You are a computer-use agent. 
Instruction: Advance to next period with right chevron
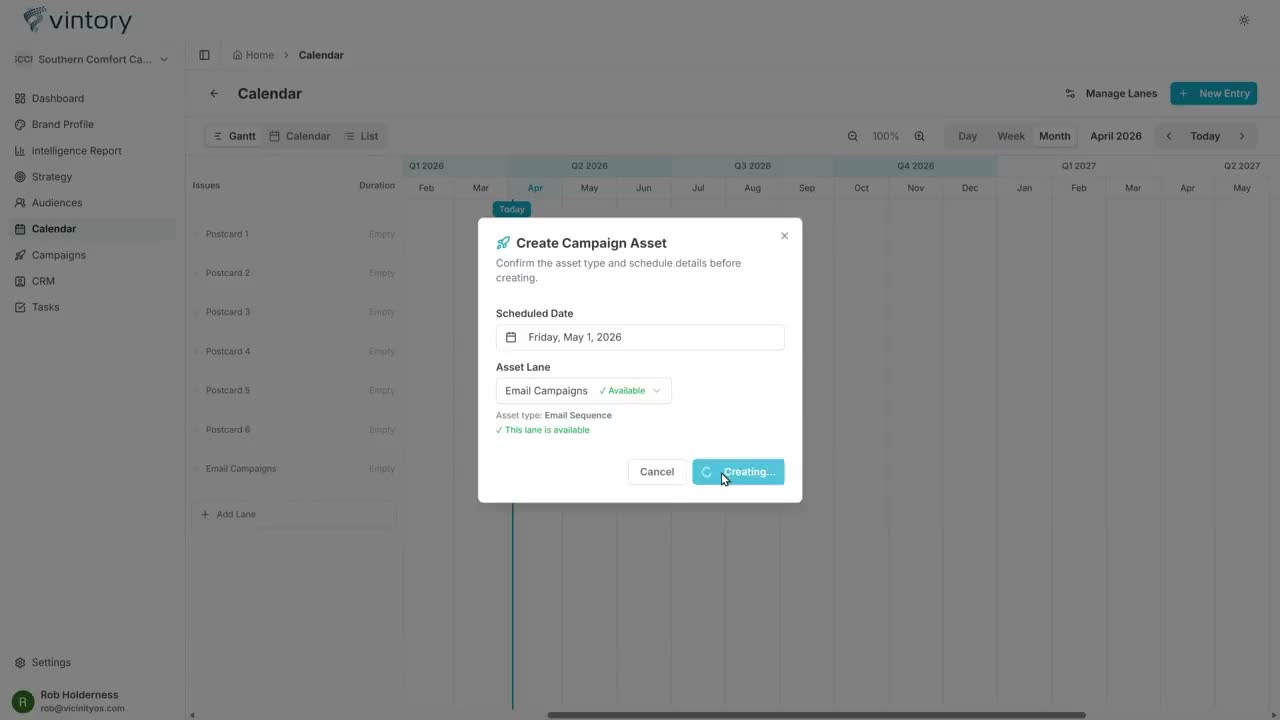(x=1242, y=136)
